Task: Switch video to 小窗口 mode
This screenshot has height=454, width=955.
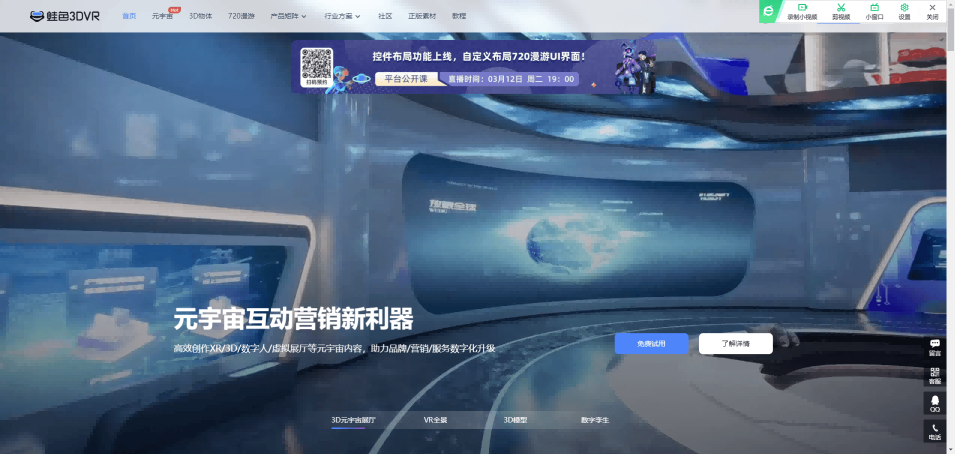Action: pyautogui.click(x=875, y=12)
